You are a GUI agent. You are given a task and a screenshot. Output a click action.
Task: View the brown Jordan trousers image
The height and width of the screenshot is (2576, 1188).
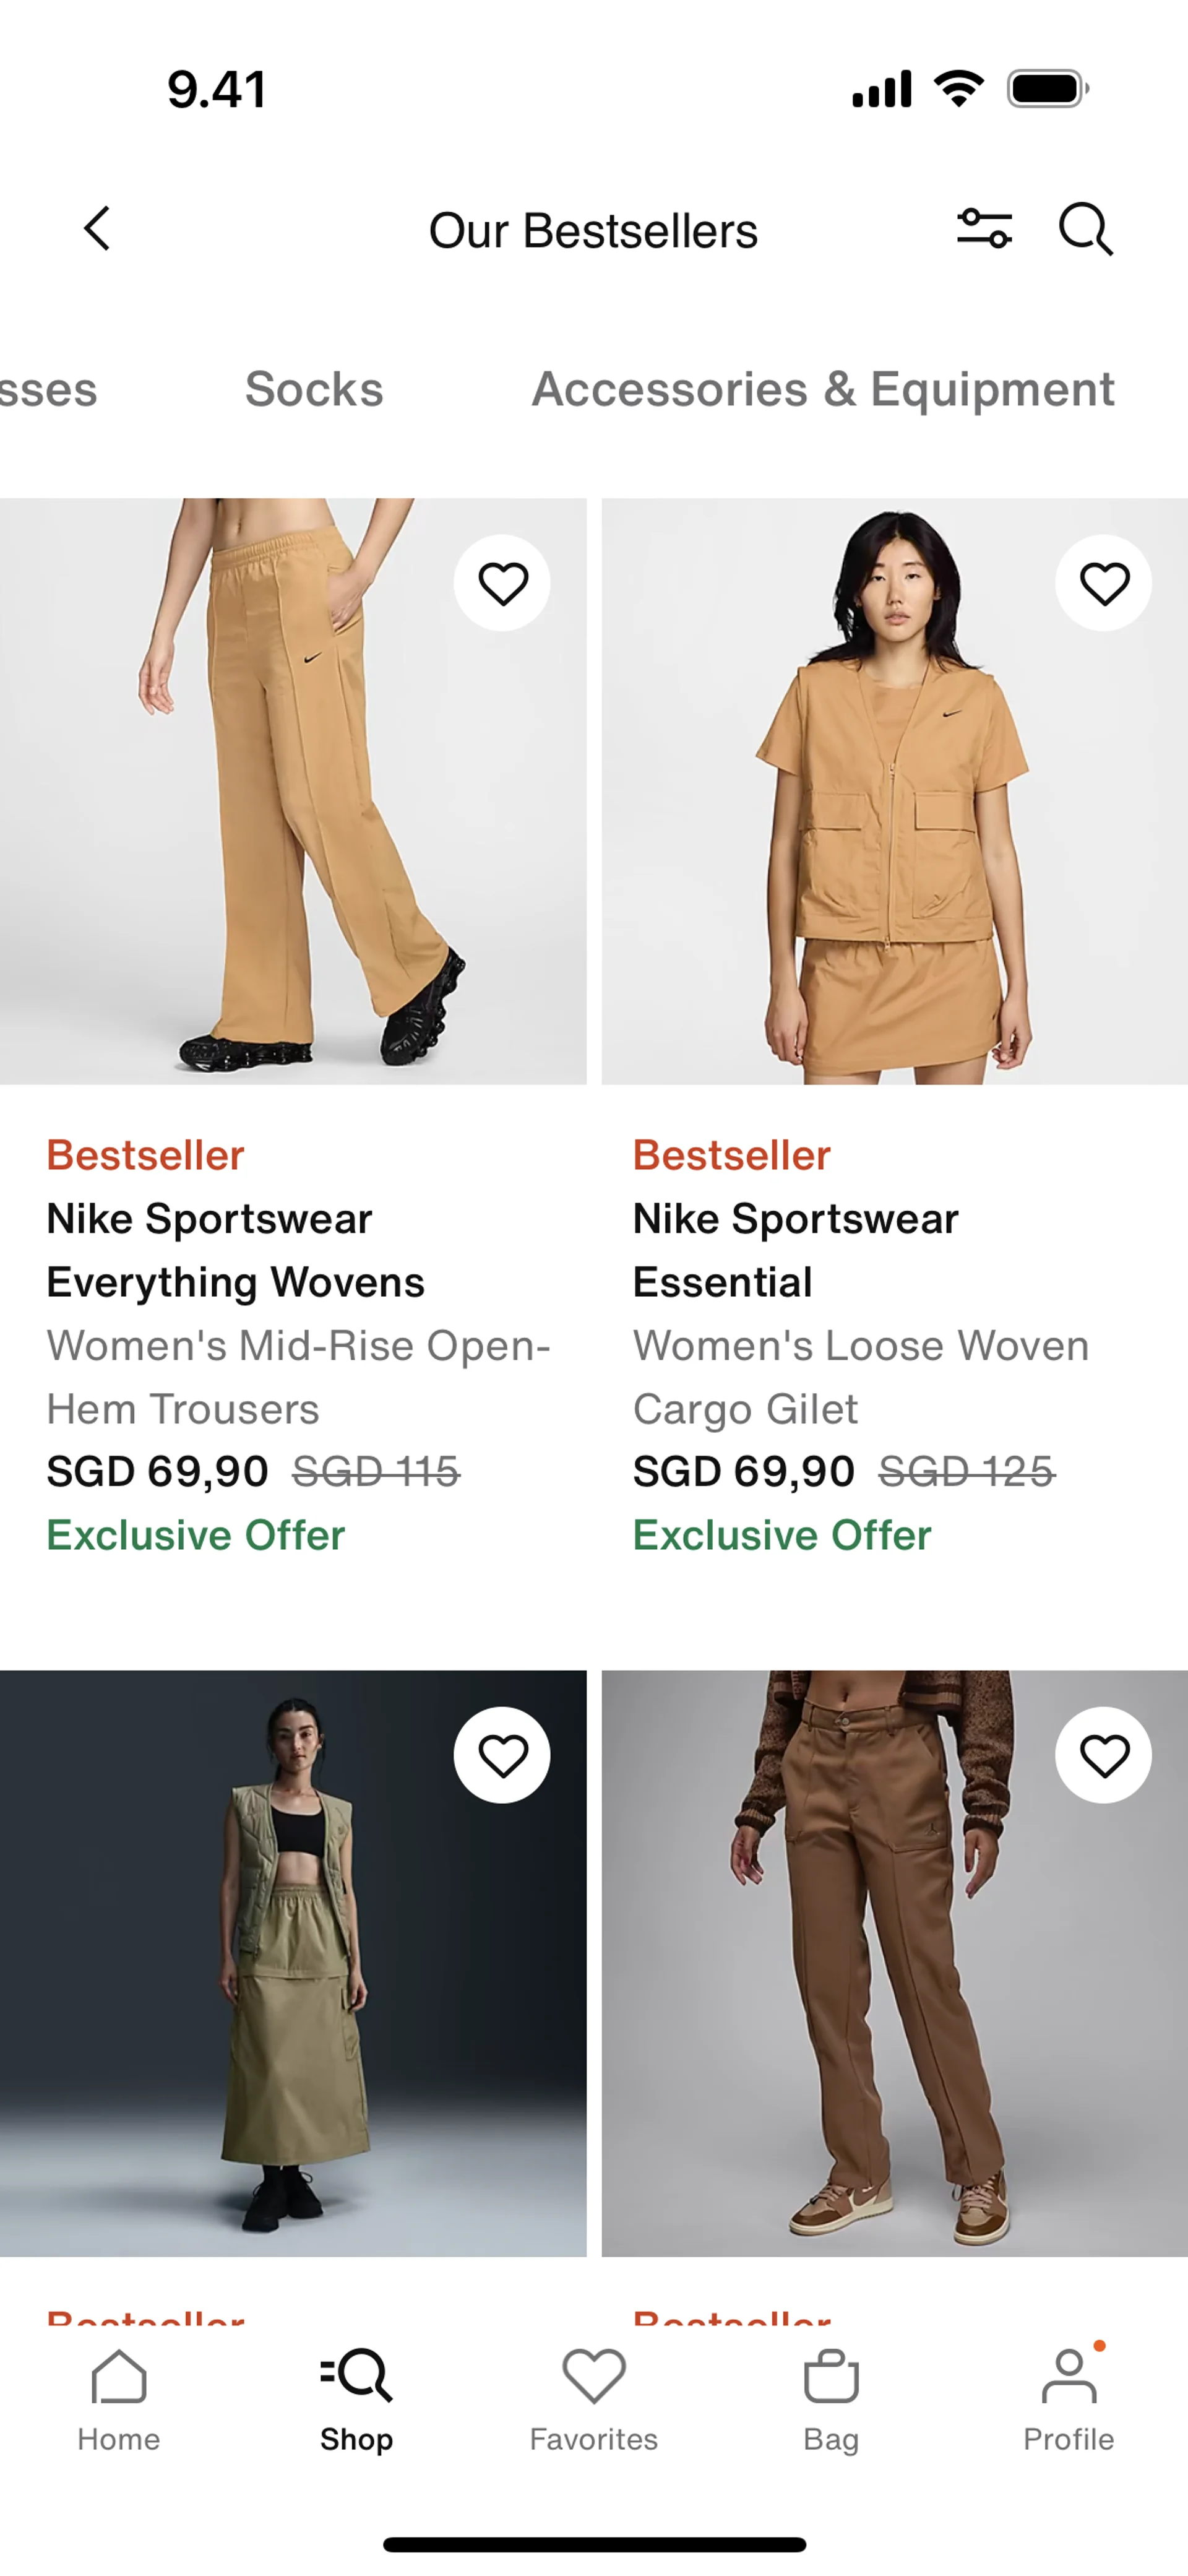pos(895,1963)
